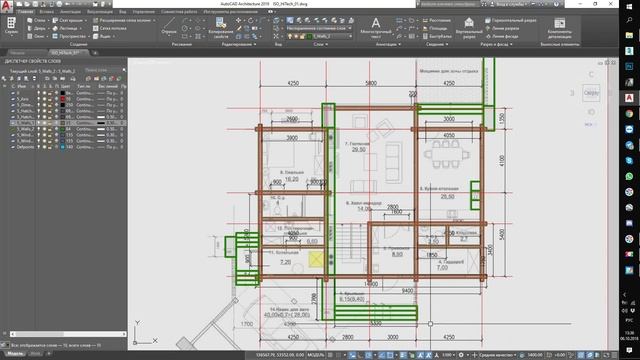The width and height of the screenshot is (640, 360).
Task: Select the Лестница (stair) tool
Action: pos(65,28)
